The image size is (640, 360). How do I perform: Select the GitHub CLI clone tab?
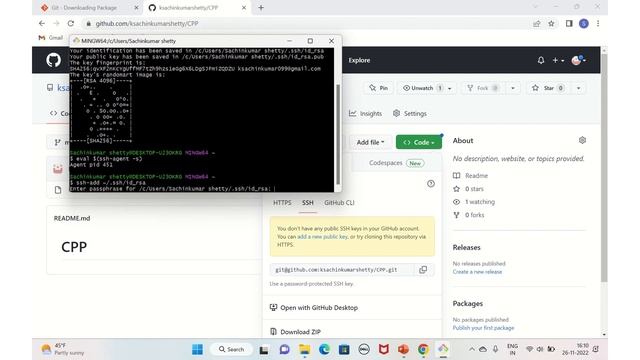click(x=339, y=202)
